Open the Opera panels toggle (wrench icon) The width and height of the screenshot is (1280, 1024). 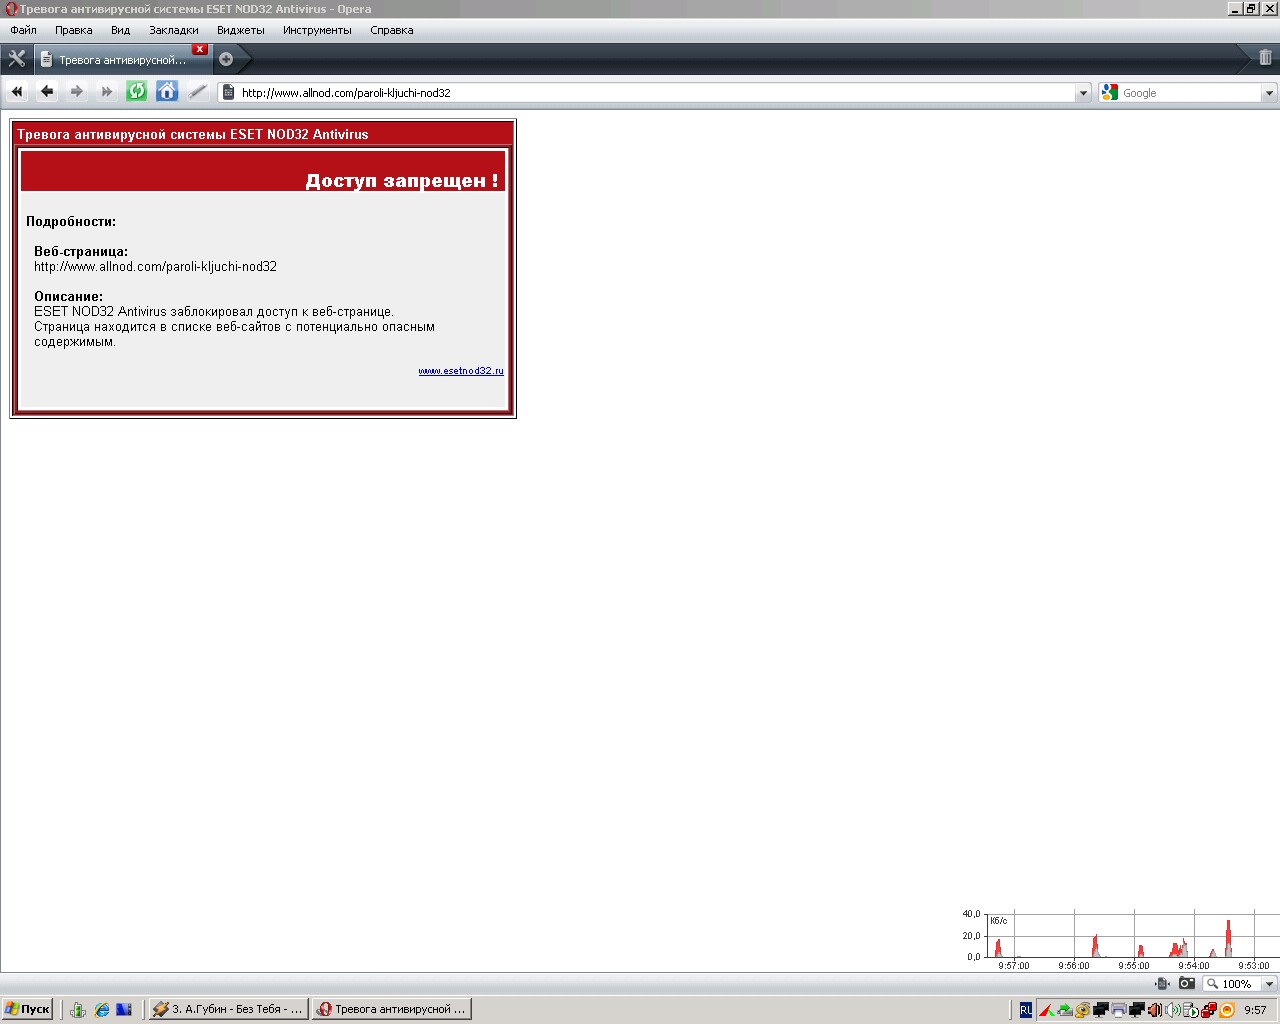pyautogui.click(x=16, y=59)
